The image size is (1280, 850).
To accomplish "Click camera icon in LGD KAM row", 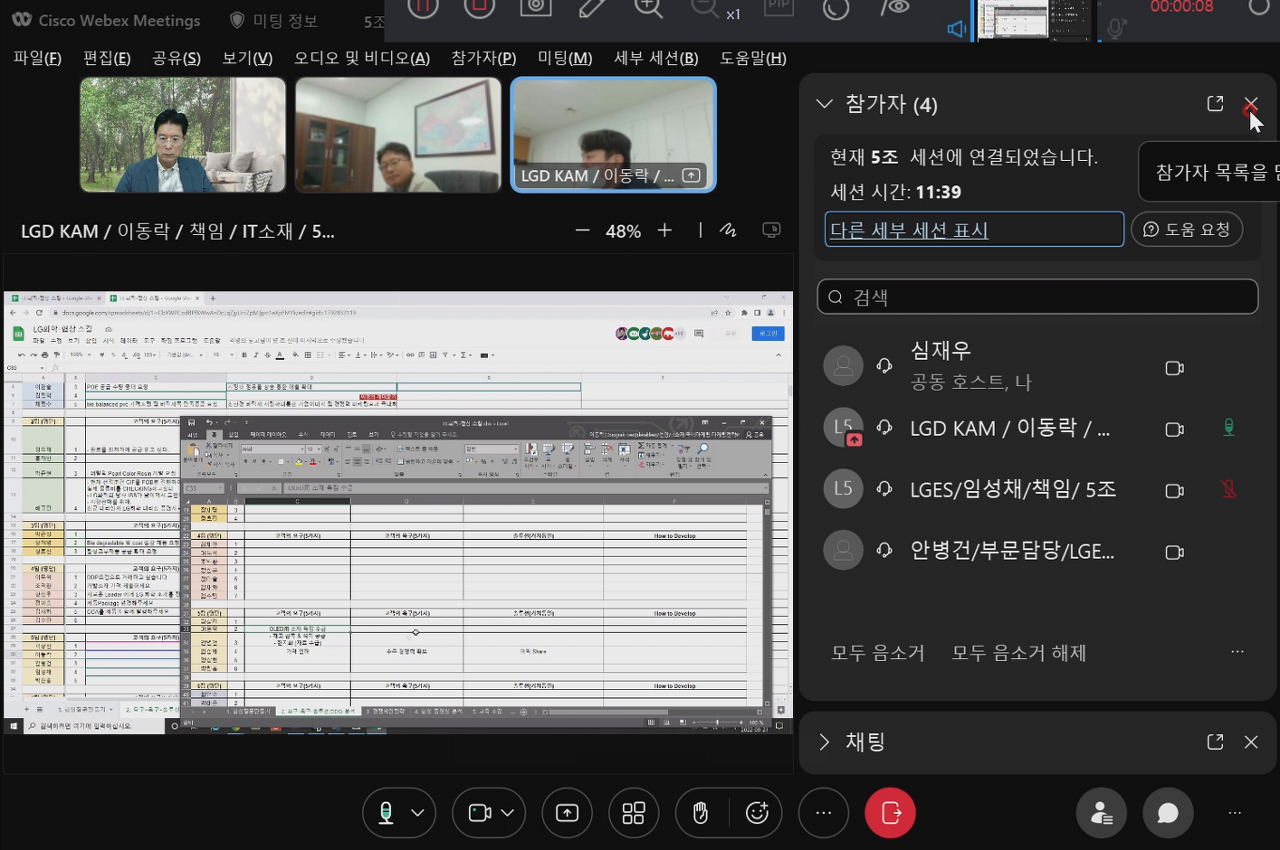I will 1175,429.
